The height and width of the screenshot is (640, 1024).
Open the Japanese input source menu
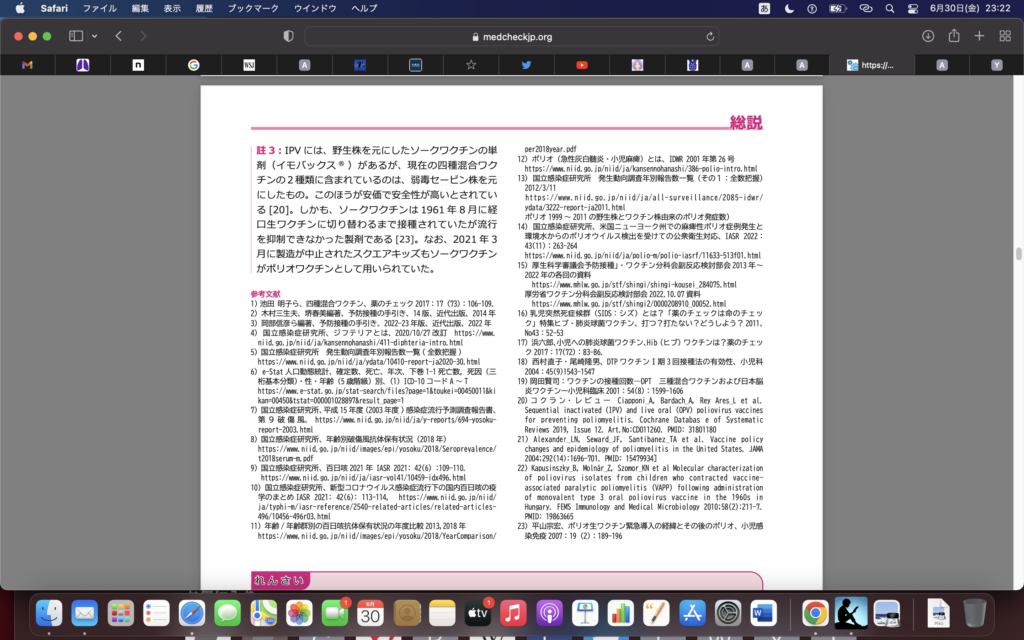coord(765,8)
